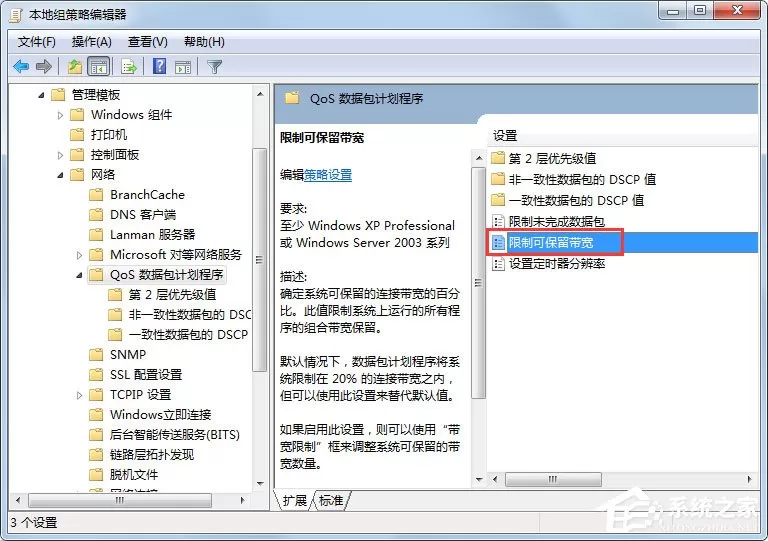Viewport: 768px width, 541px height.
Task: Click the 打印机 folder icon
Action: point(77,135)
